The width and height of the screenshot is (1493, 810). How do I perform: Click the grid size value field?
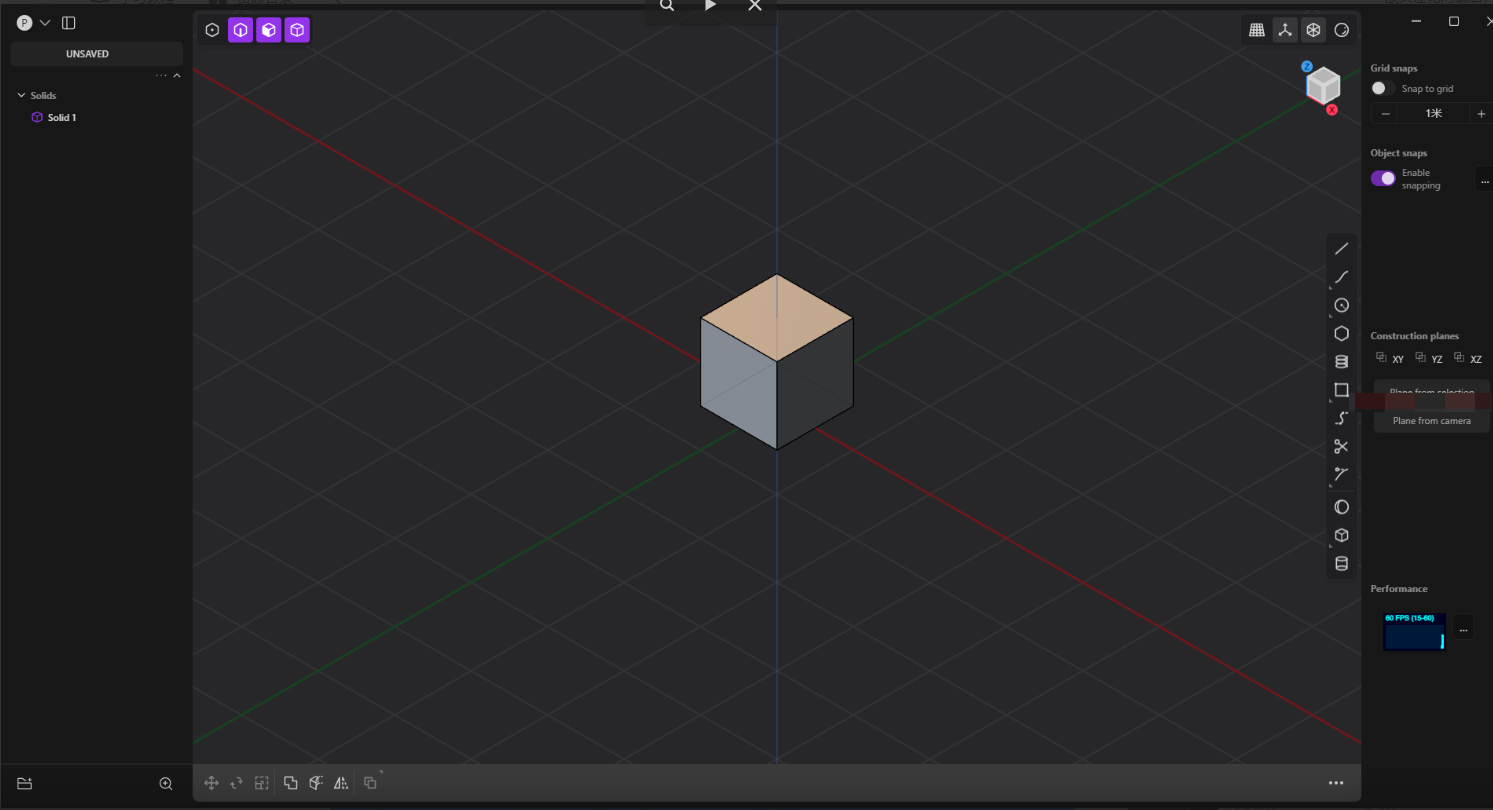1434,114
